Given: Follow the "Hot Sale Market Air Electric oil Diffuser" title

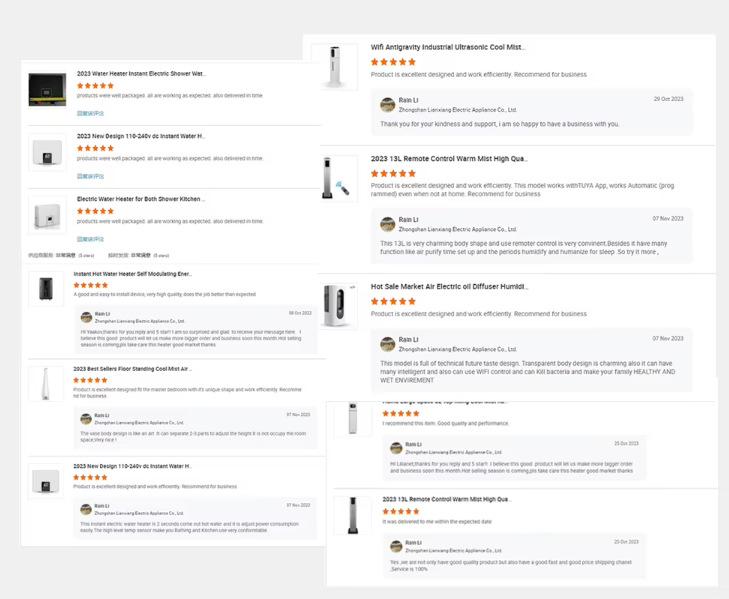Looking at the screenshot, I should pyautogui.click(x=448, y=287).
